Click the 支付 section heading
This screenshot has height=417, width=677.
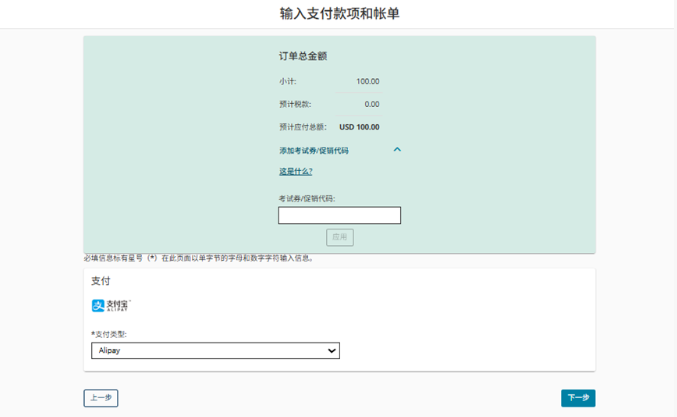click(101, 281)
